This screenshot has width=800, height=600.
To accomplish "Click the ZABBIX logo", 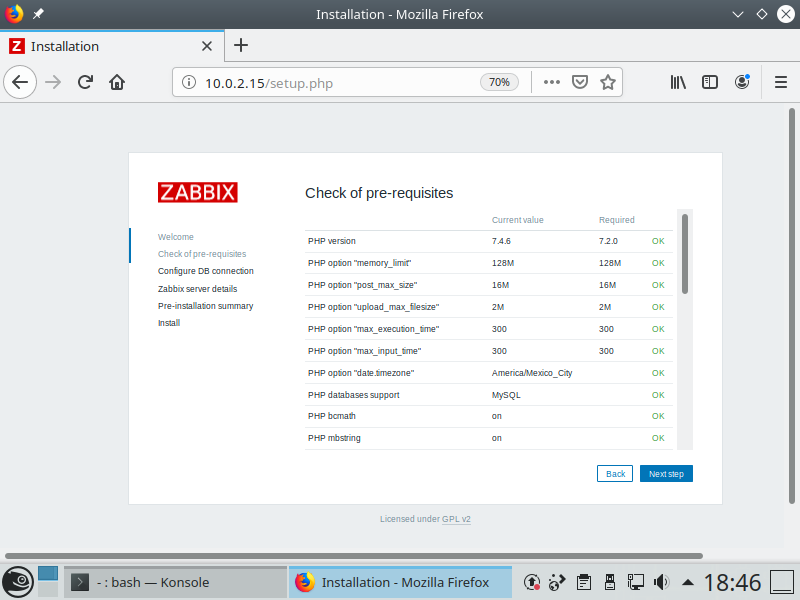I will click(197, 192).
